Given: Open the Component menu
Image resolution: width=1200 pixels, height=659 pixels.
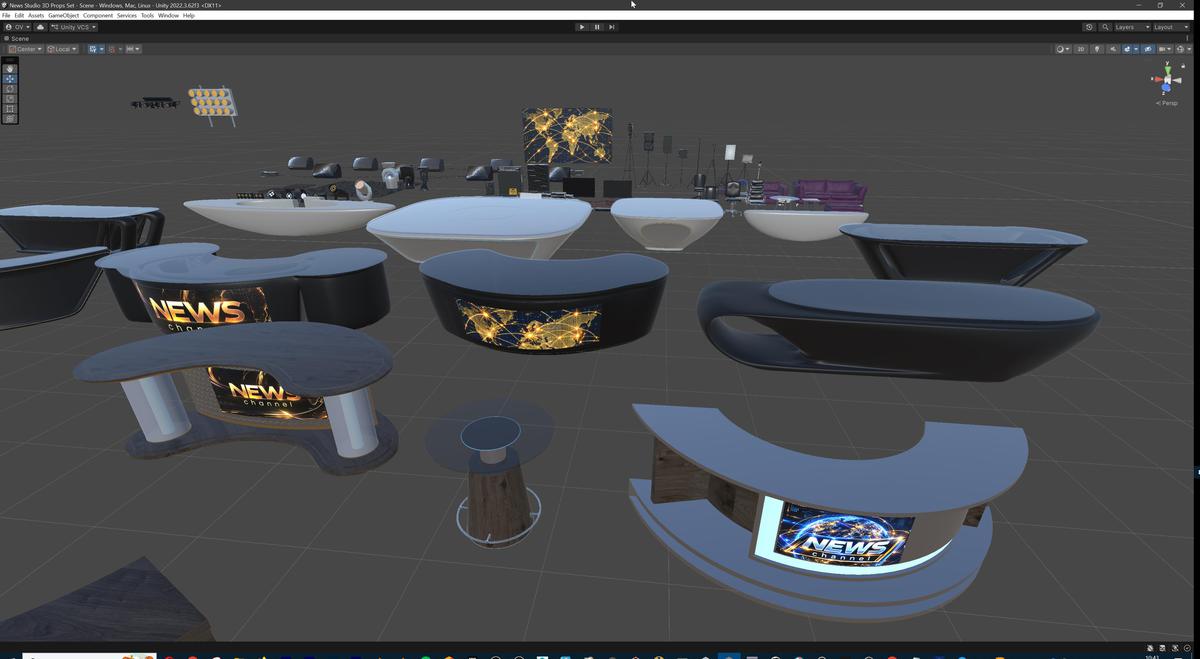Looking at the screenshot, I should point(98,16).
